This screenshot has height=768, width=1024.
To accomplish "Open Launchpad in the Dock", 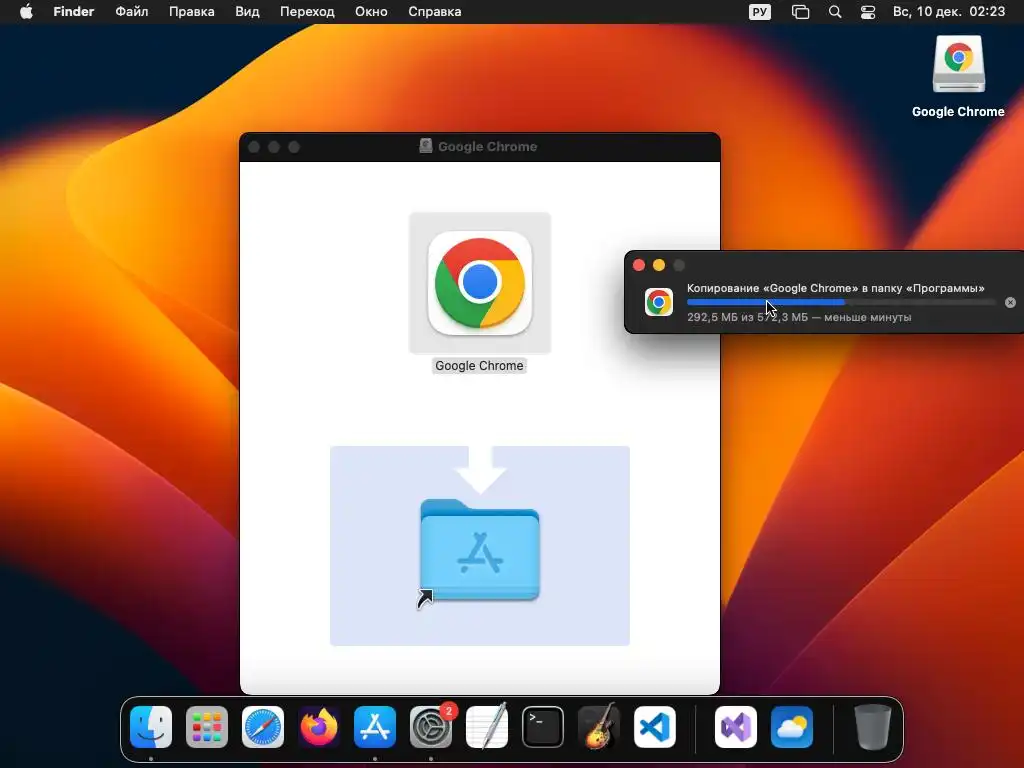I will 207,727.
